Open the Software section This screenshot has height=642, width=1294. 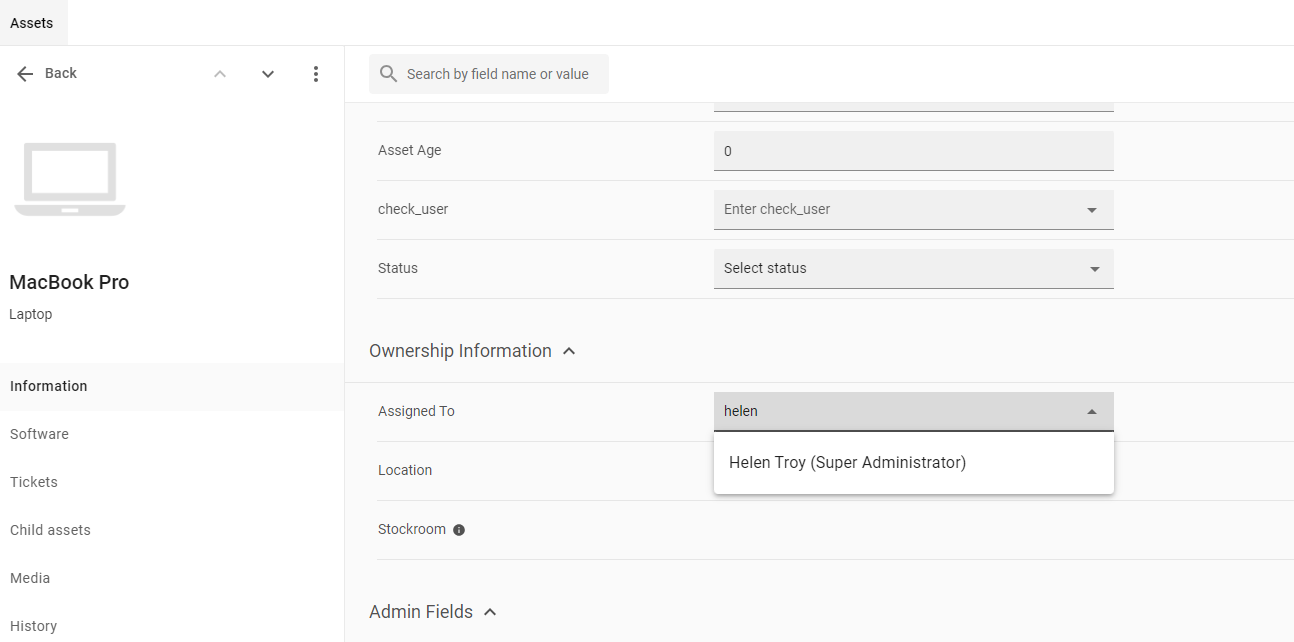click(x=40, y=434)
